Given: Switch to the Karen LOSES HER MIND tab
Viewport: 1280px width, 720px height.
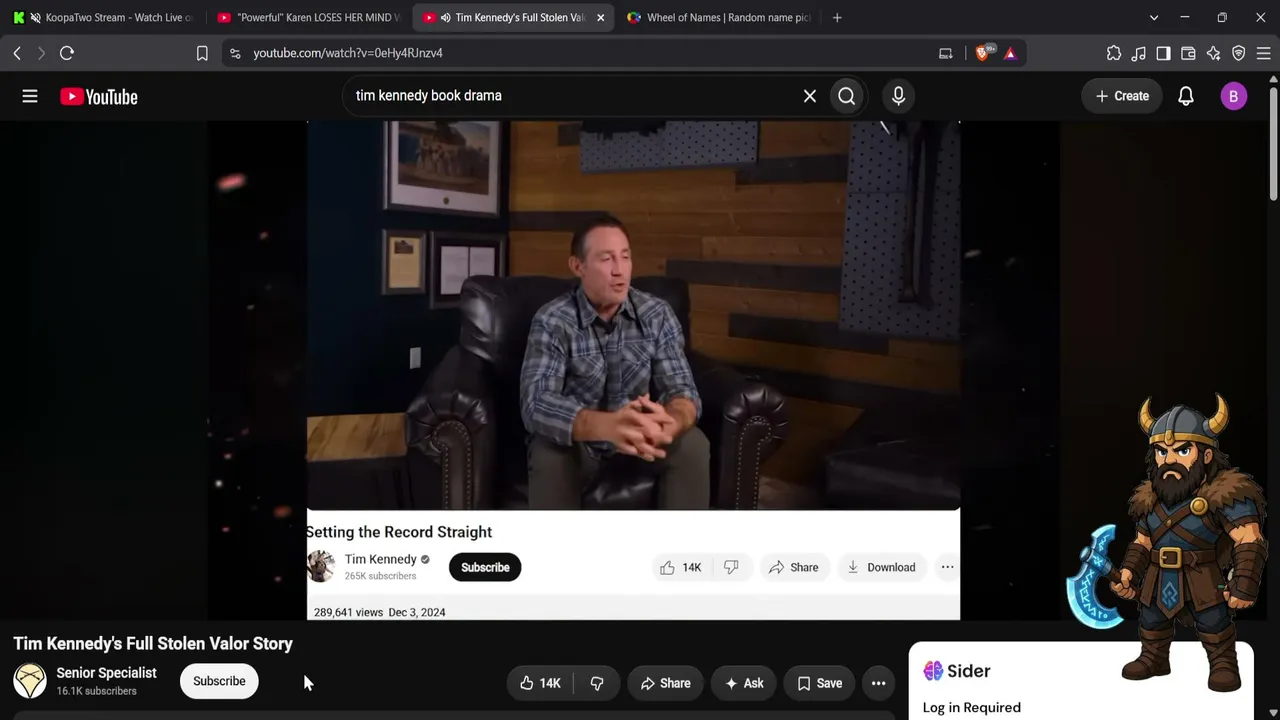Looking at the screenshot, I should pos(308,17).
